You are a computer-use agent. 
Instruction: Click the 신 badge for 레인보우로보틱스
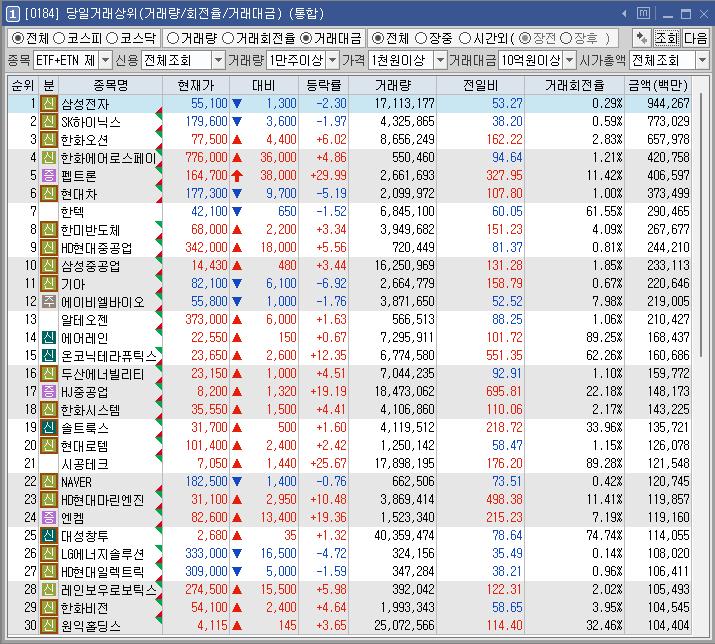coord(49,589)
